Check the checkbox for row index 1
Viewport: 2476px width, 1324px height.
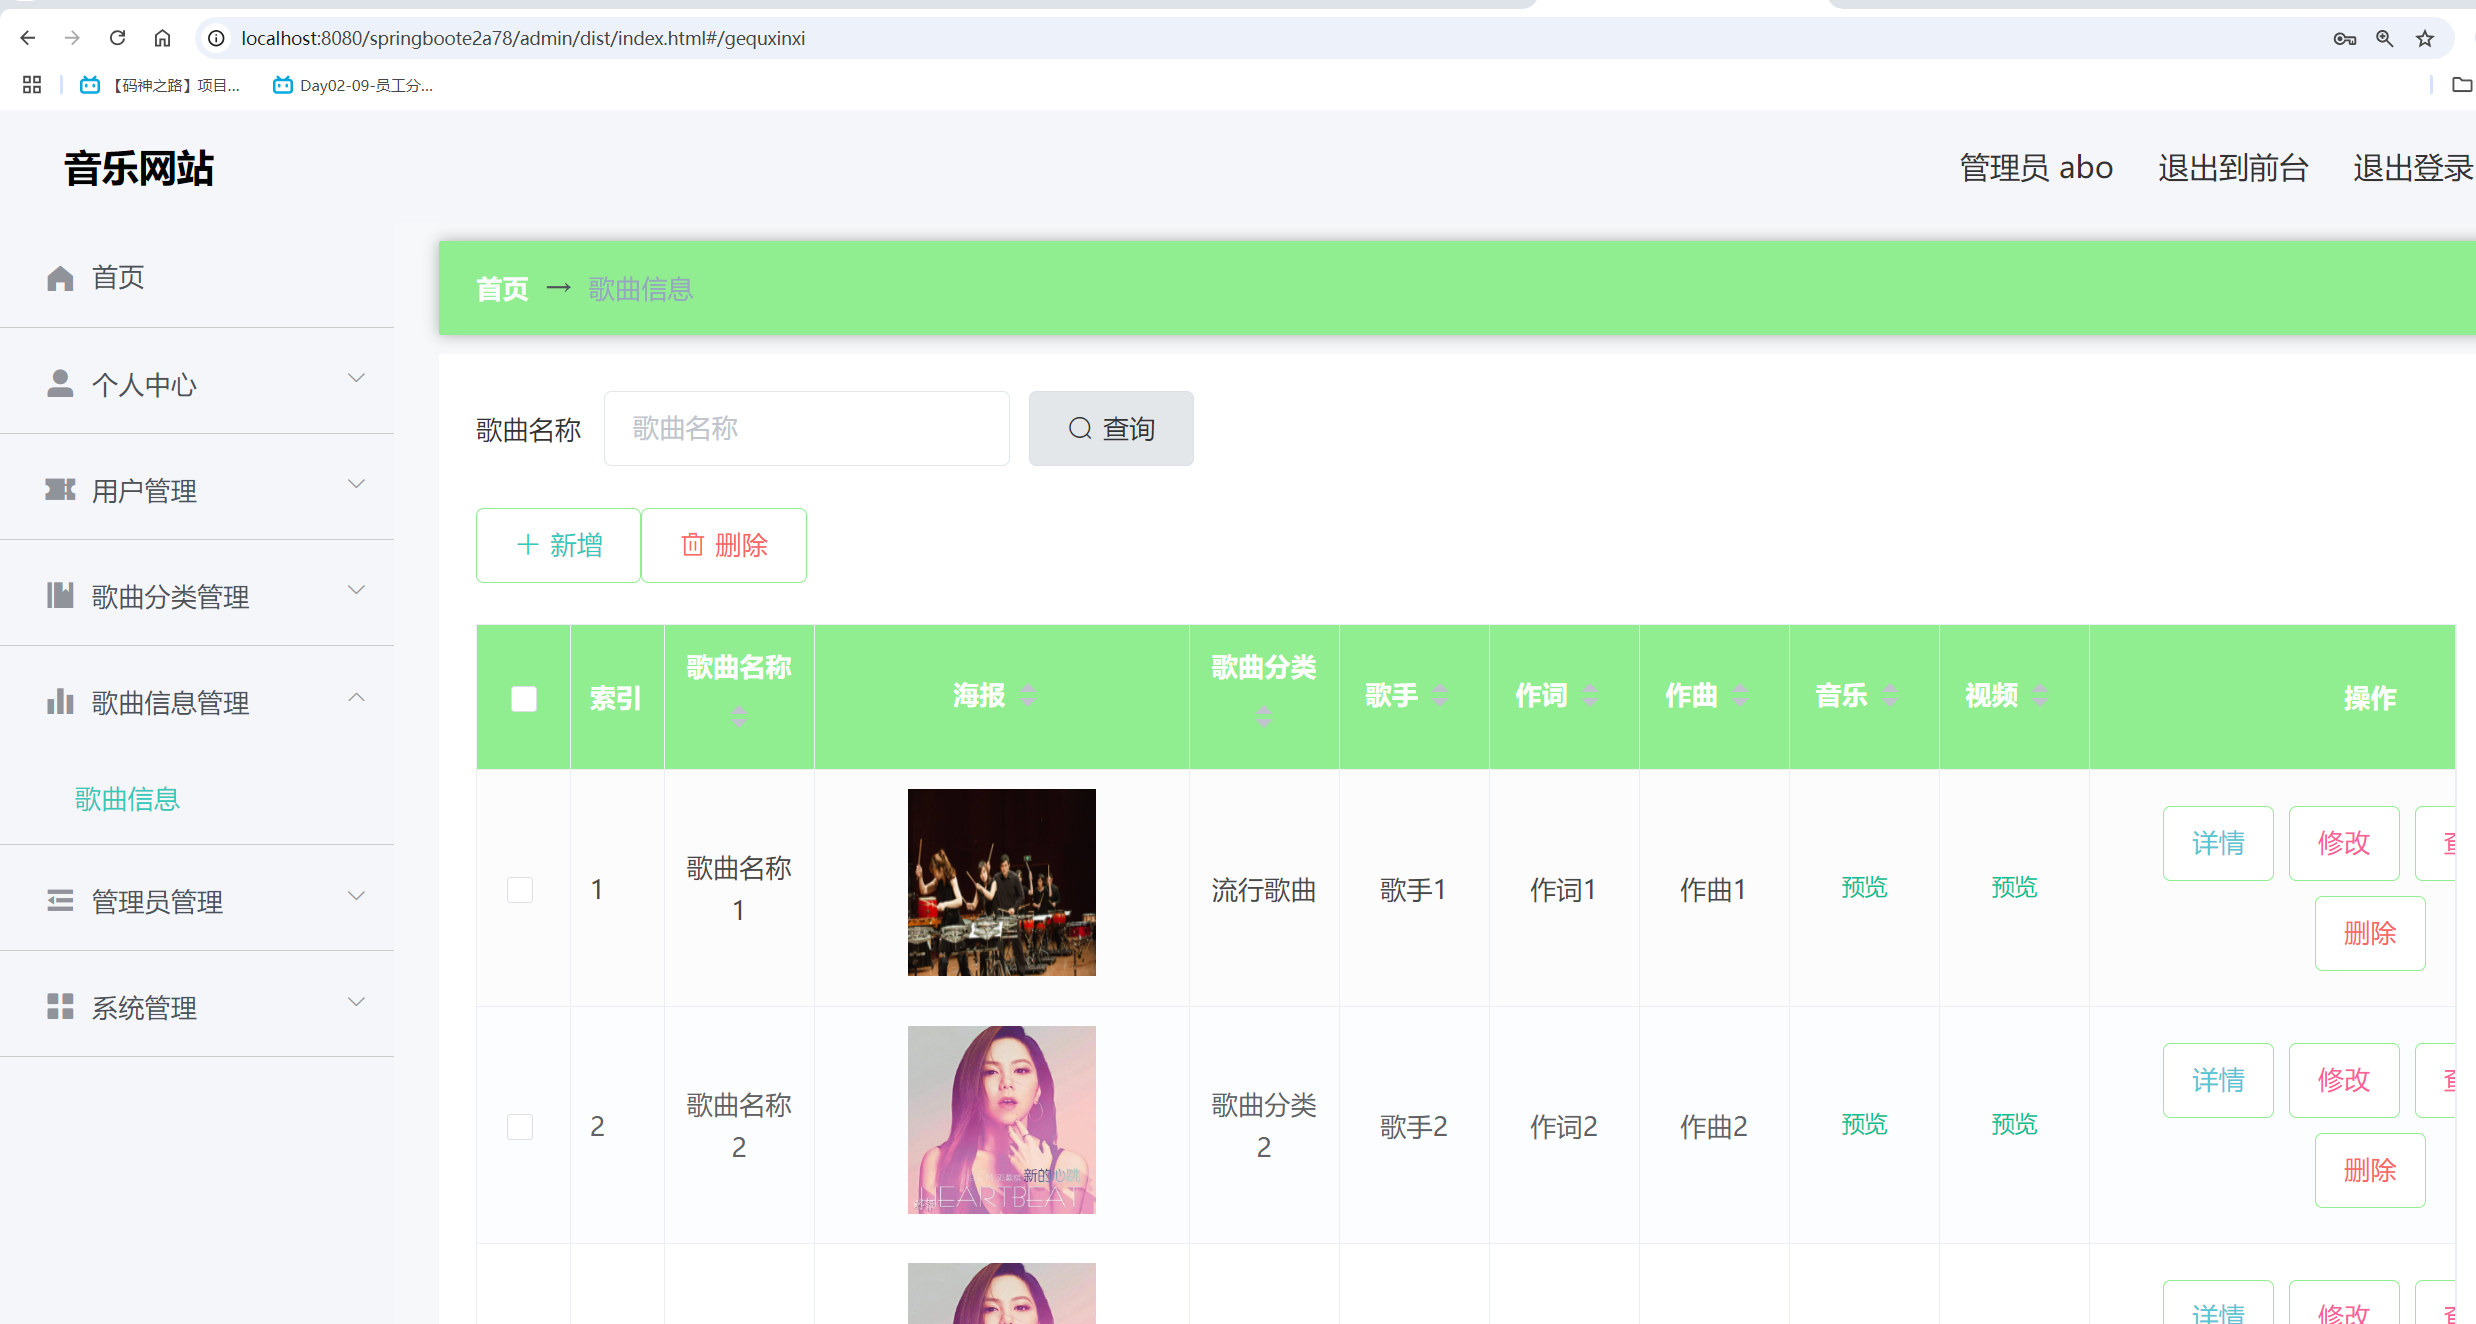(x=520, y=889)
